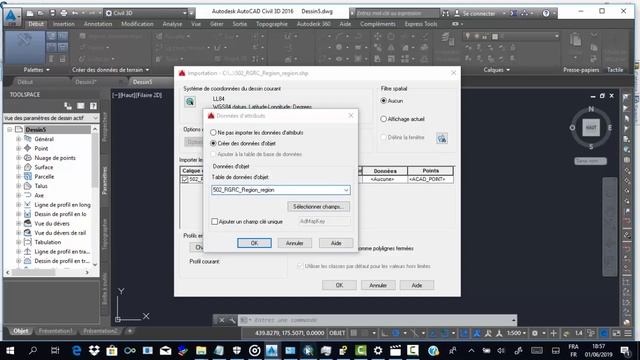Switch to the Dessin5 drawing tab
The width and height of the screenshot is (640, 360).
142,82
